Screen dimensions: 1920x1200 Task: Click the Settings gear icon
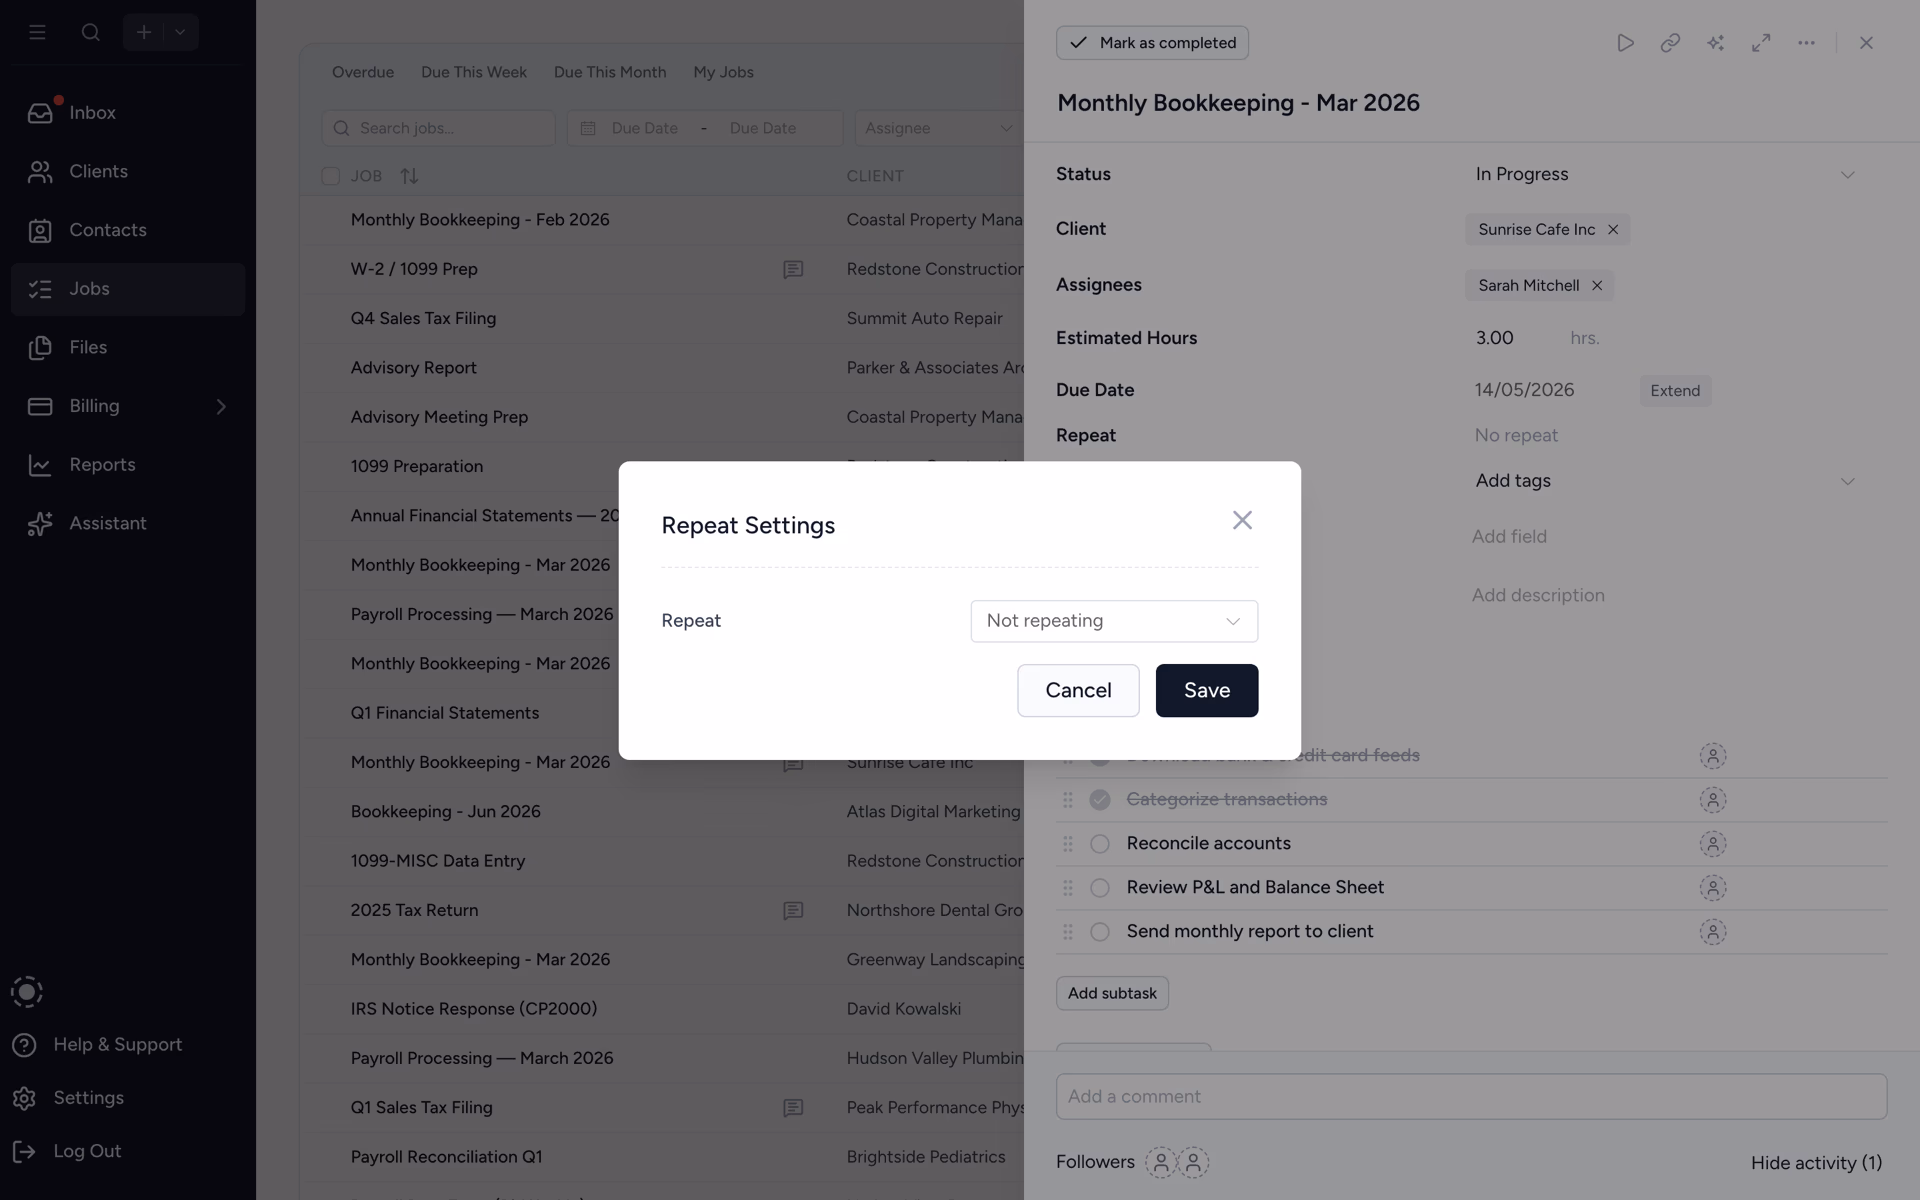(x=25, y=1098)
